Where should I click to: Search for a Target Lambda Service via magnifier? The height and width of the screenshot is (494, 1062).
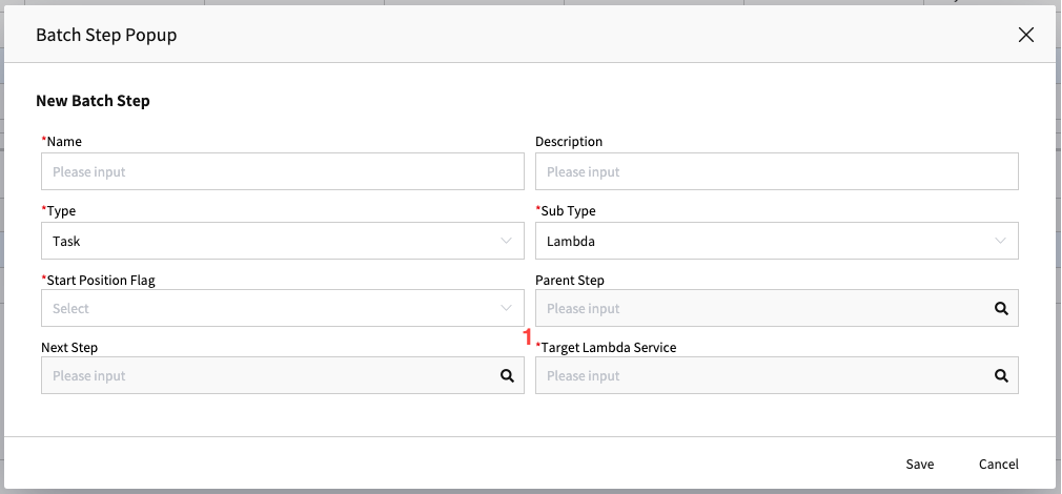(1001, 376)
